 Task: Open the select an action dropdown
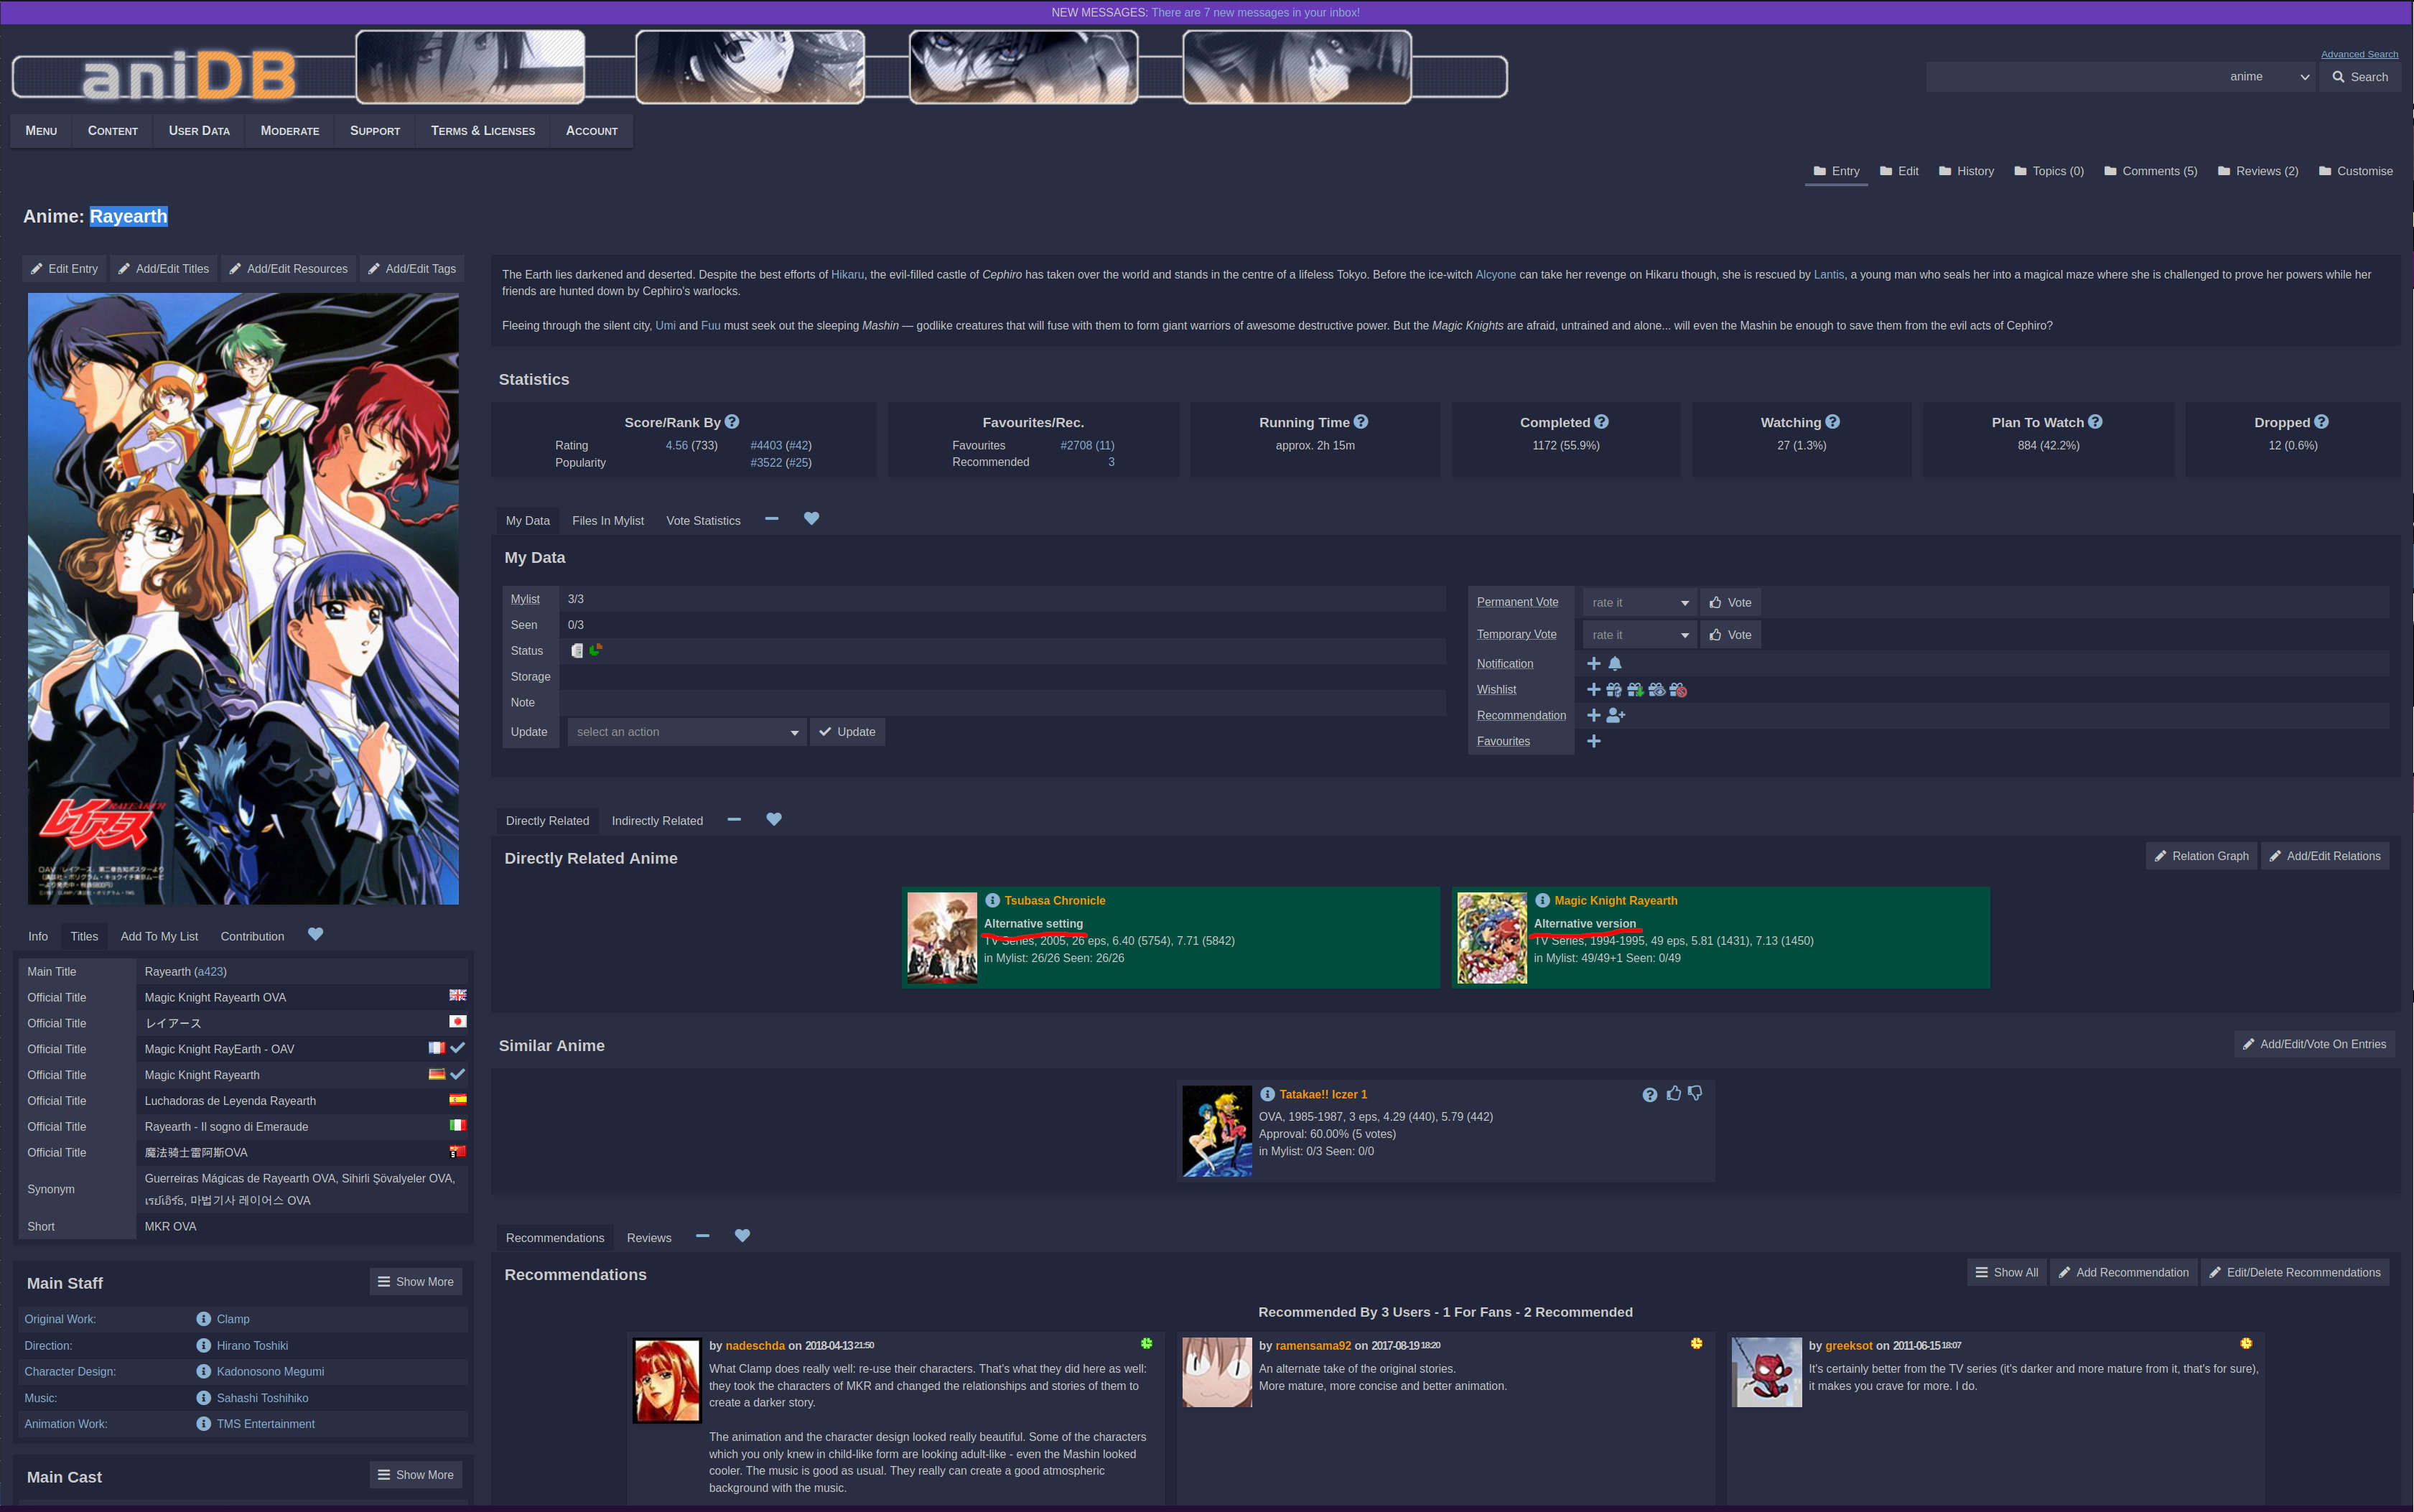[686, 732]
